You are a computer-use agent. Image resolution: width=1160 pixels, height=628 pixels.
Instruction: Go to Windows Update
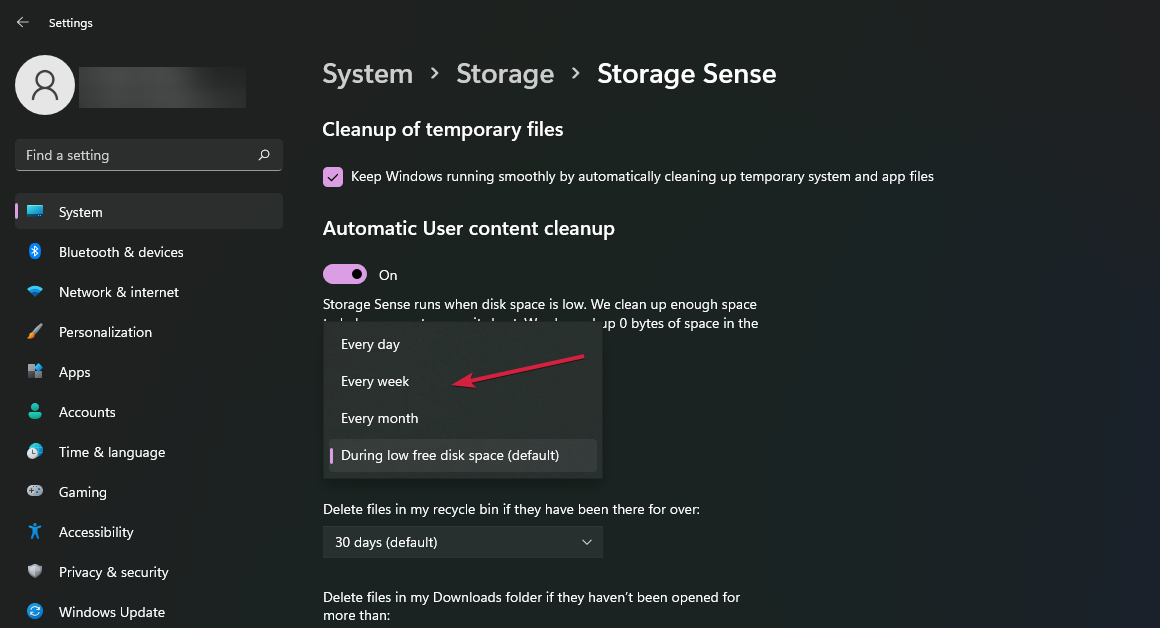[x=111, y=612]
